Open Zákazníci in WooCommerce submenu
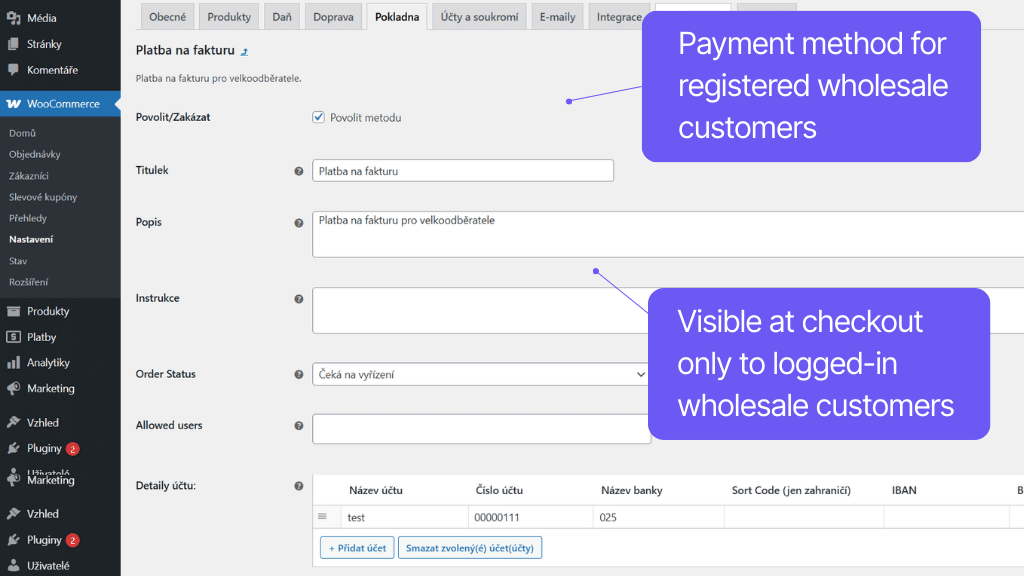1024x576 pixels. click(29, 176)
